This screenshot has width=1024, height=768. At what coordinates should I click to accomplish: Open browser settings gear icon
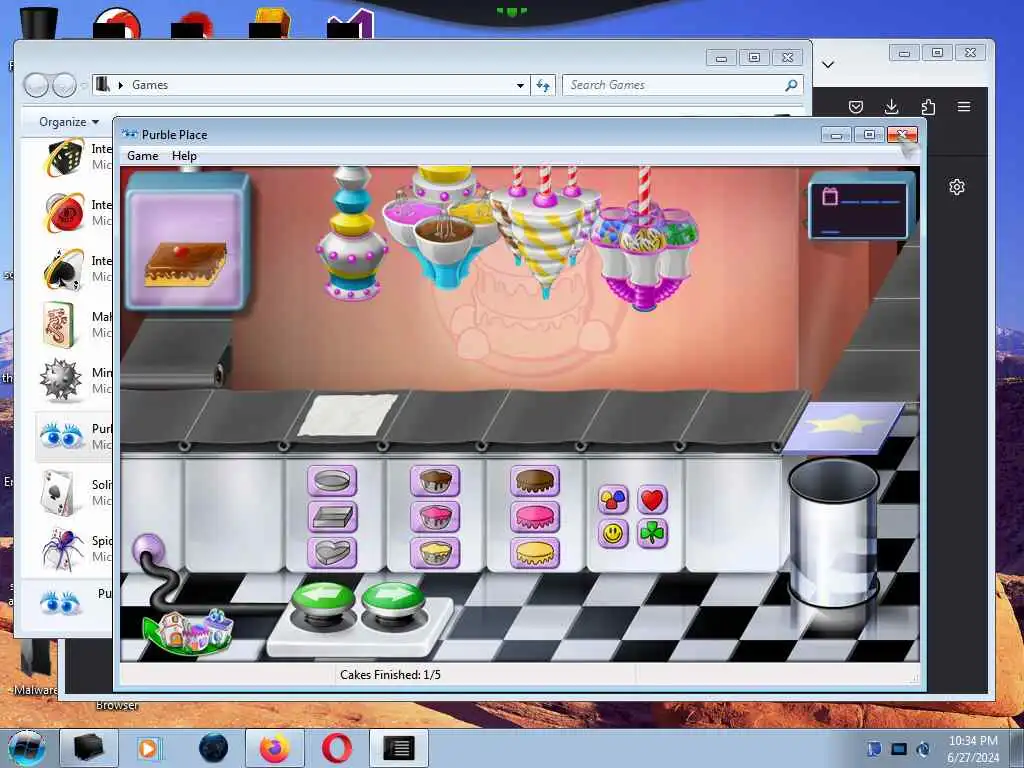click(957, 187)
